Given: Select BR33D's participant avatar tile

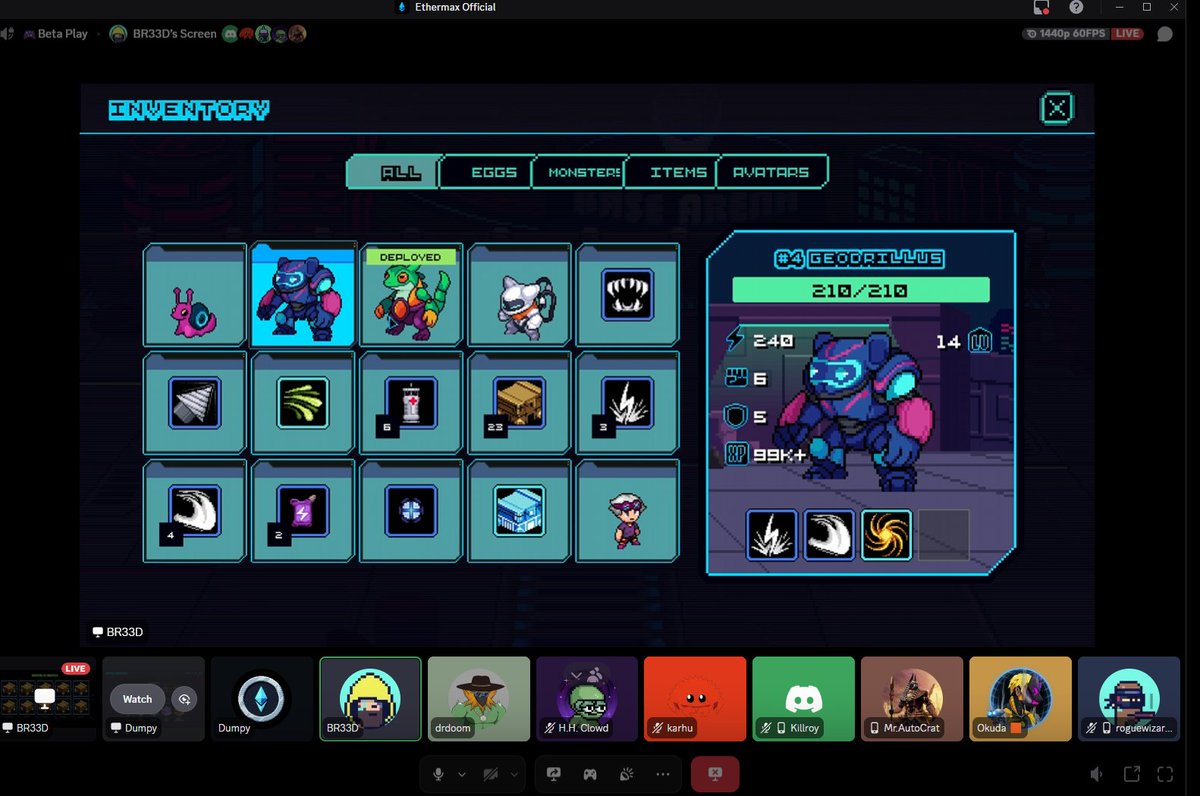Looking at the screenshot, I should coord(370,698).
